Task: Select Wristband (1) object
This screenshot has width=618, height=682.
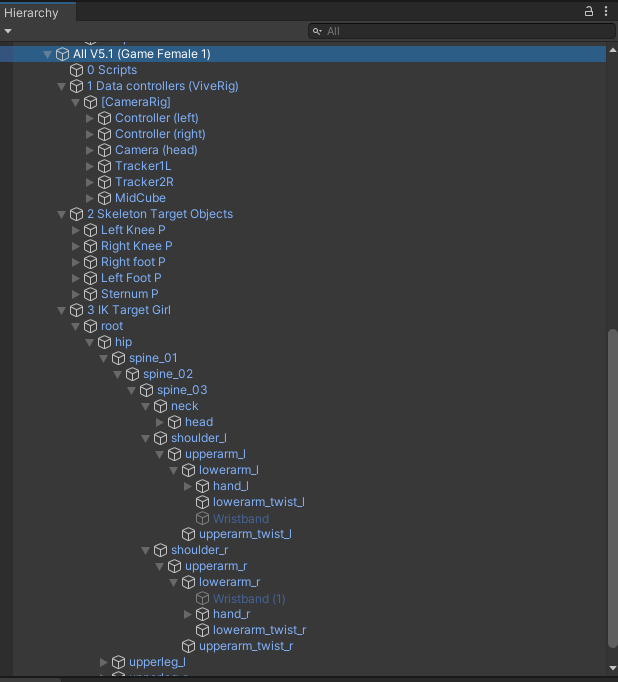Action: [x=249, y=598]
